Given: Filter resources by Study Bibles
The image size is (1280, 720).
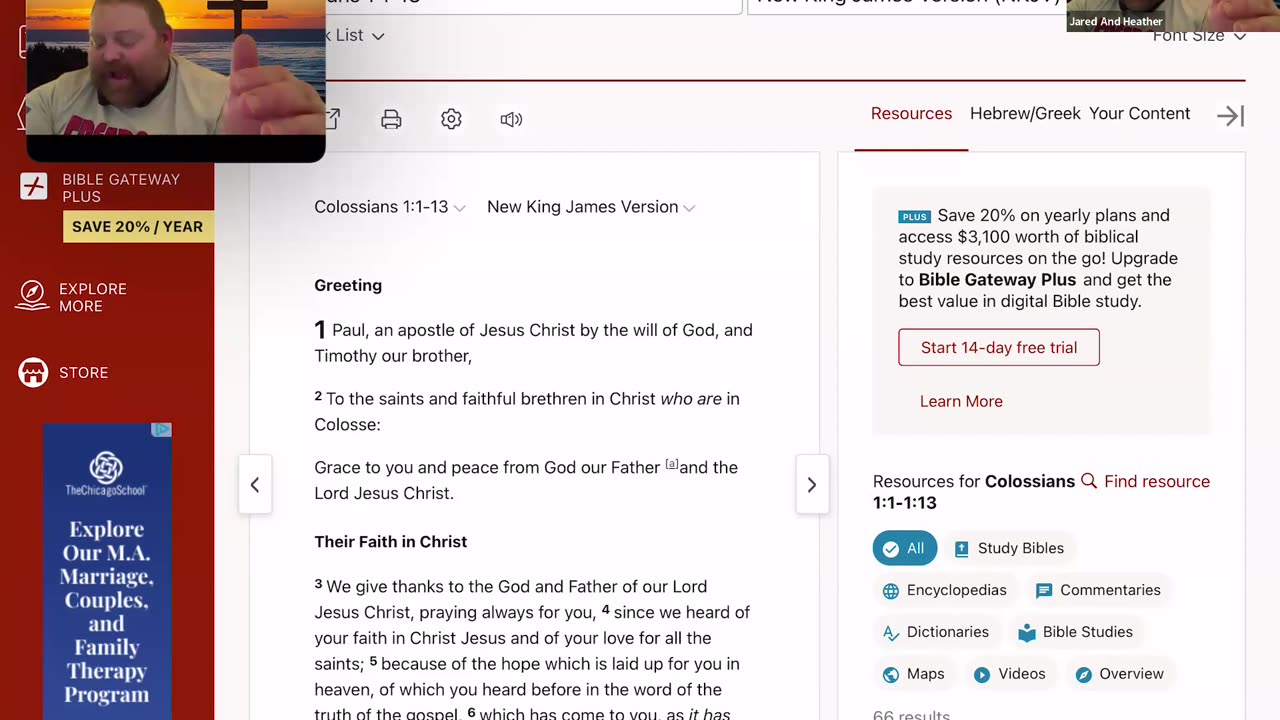Looking at the screenshot, I should (1009, 548).
